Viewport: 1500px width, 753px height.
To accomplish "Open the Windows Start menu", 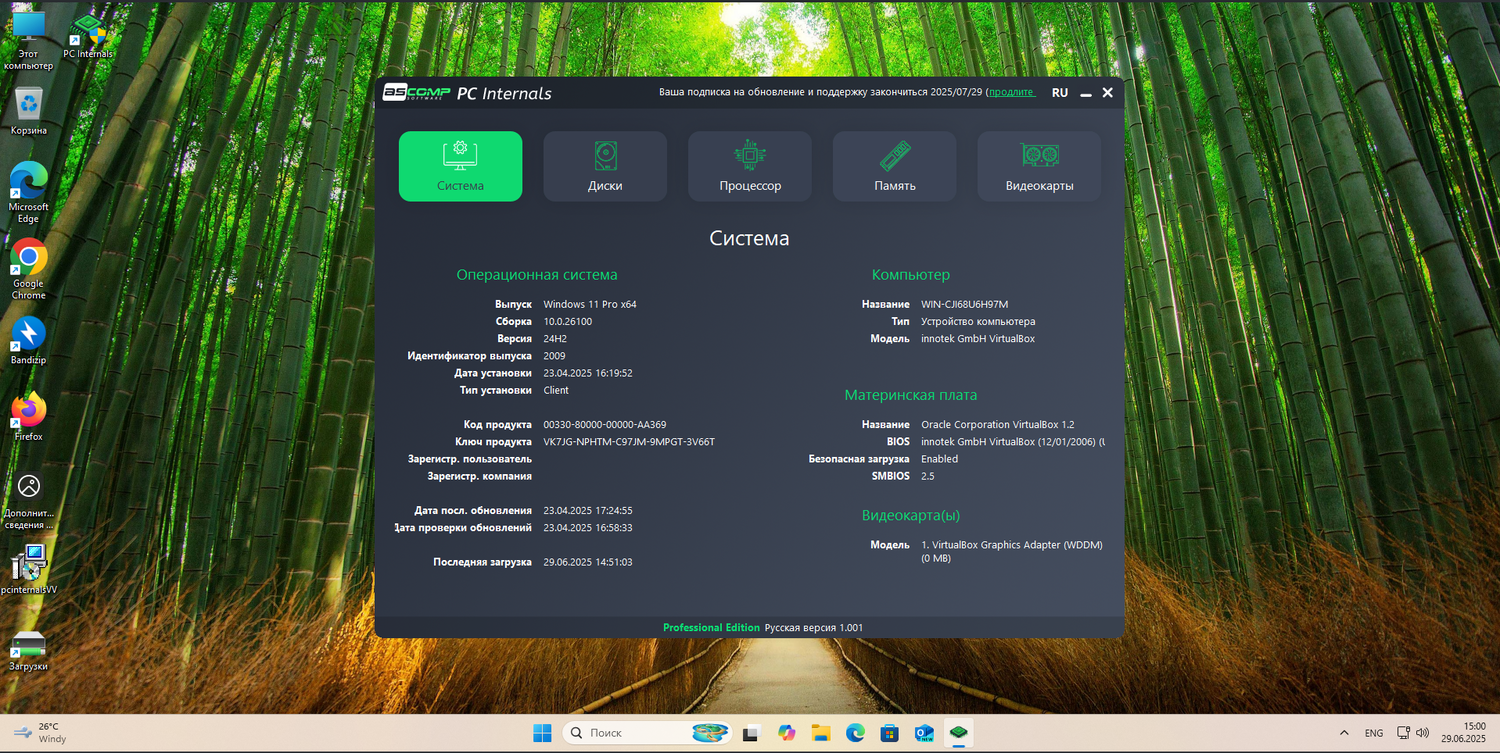I will 542,733.
